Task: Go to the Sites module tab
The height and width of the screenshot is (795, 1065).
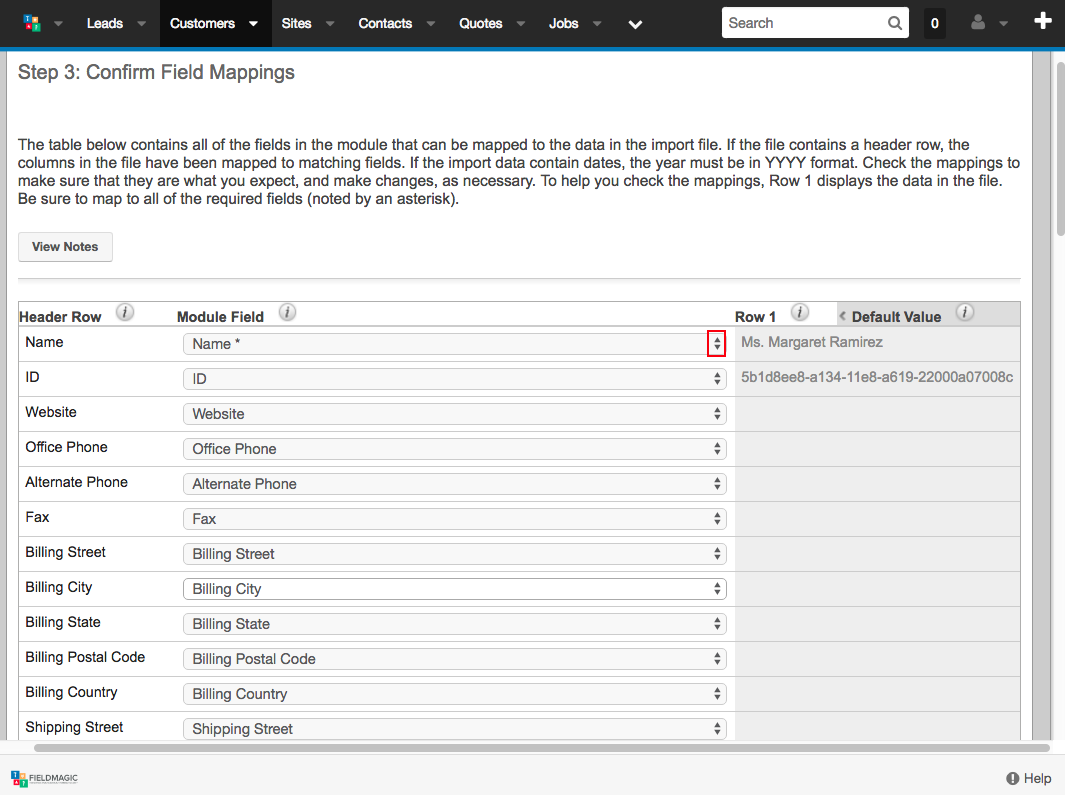Action: 296,23
